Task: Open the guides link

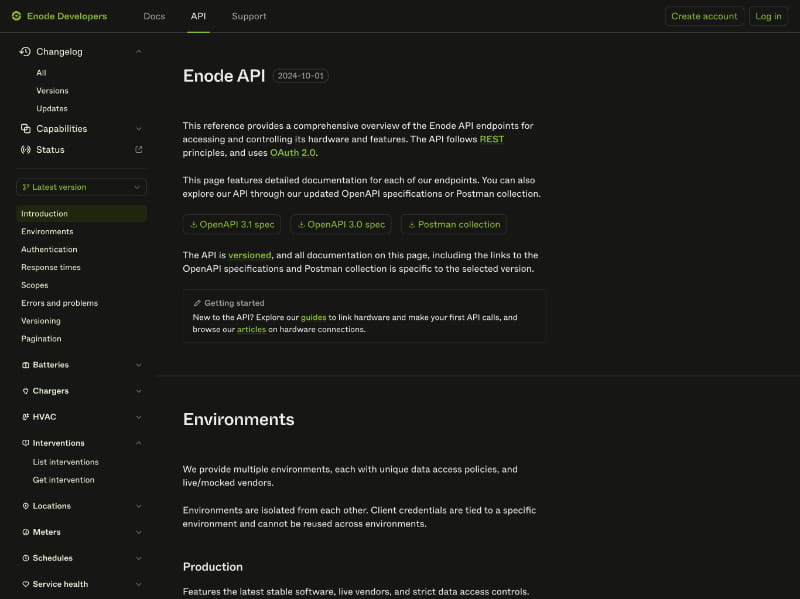Action: pos(313,317)
